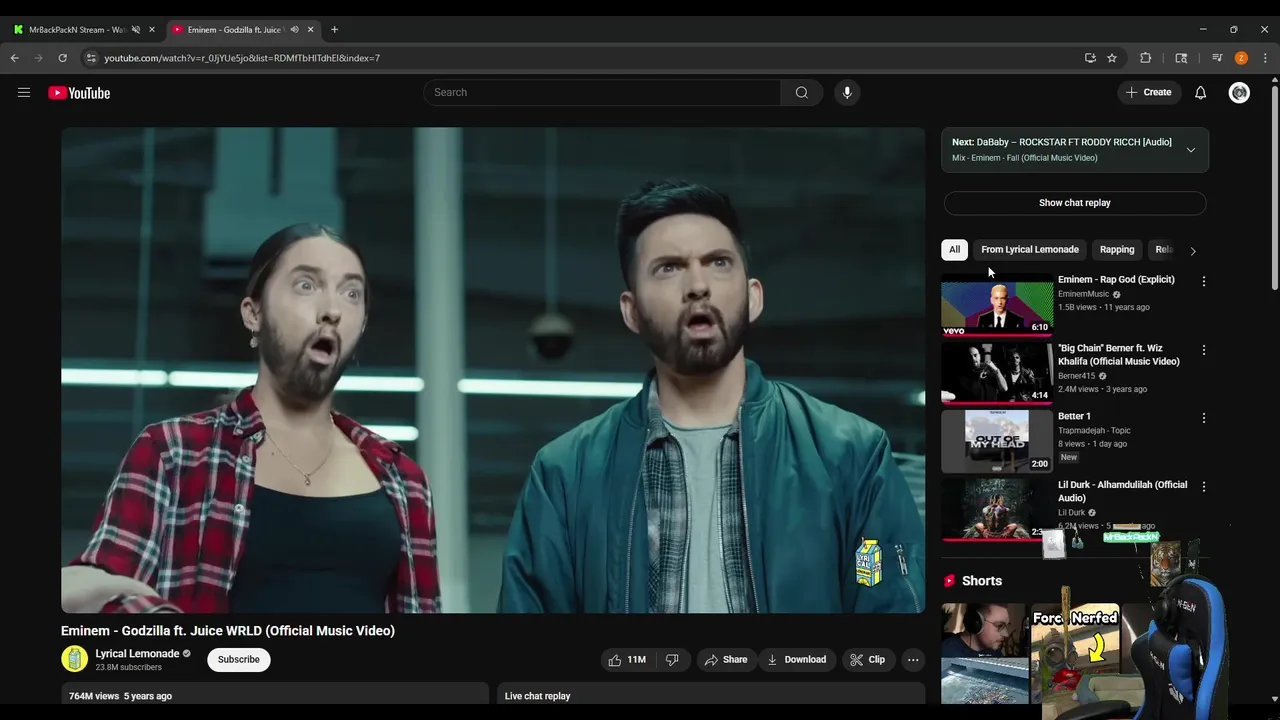Image resolution: width=1280 pixels, height=720 pixels.
Task: Close the Eminem - Godzilla tab
Action: click(x=311, y=29)
